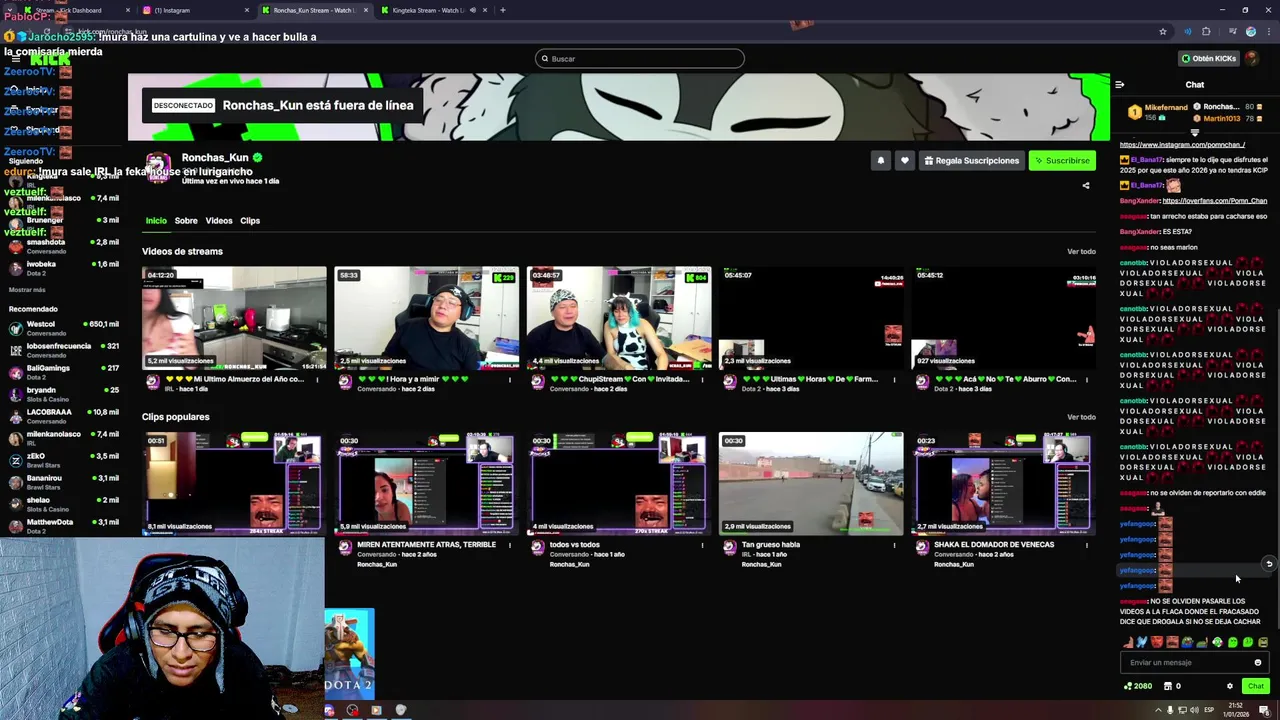Show hidden system tray icons

pyautogui.click(x=1159, y=710)
